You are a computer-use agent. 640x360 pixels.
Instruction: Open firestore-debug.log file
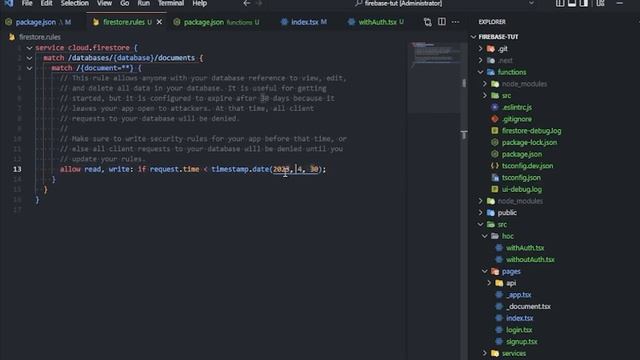531,131
